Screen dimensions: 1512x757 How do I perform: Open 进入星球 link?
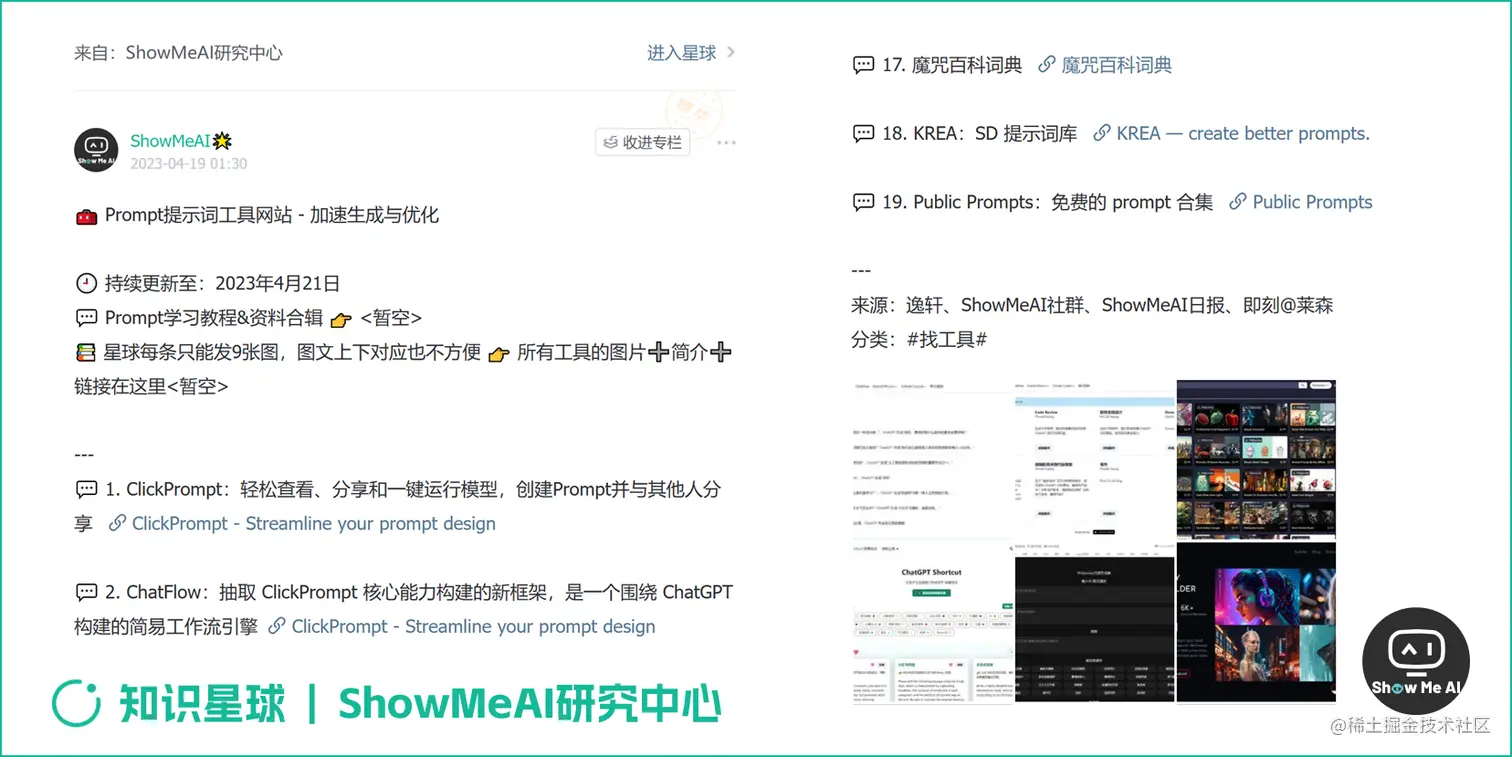[x=681, y=53]
